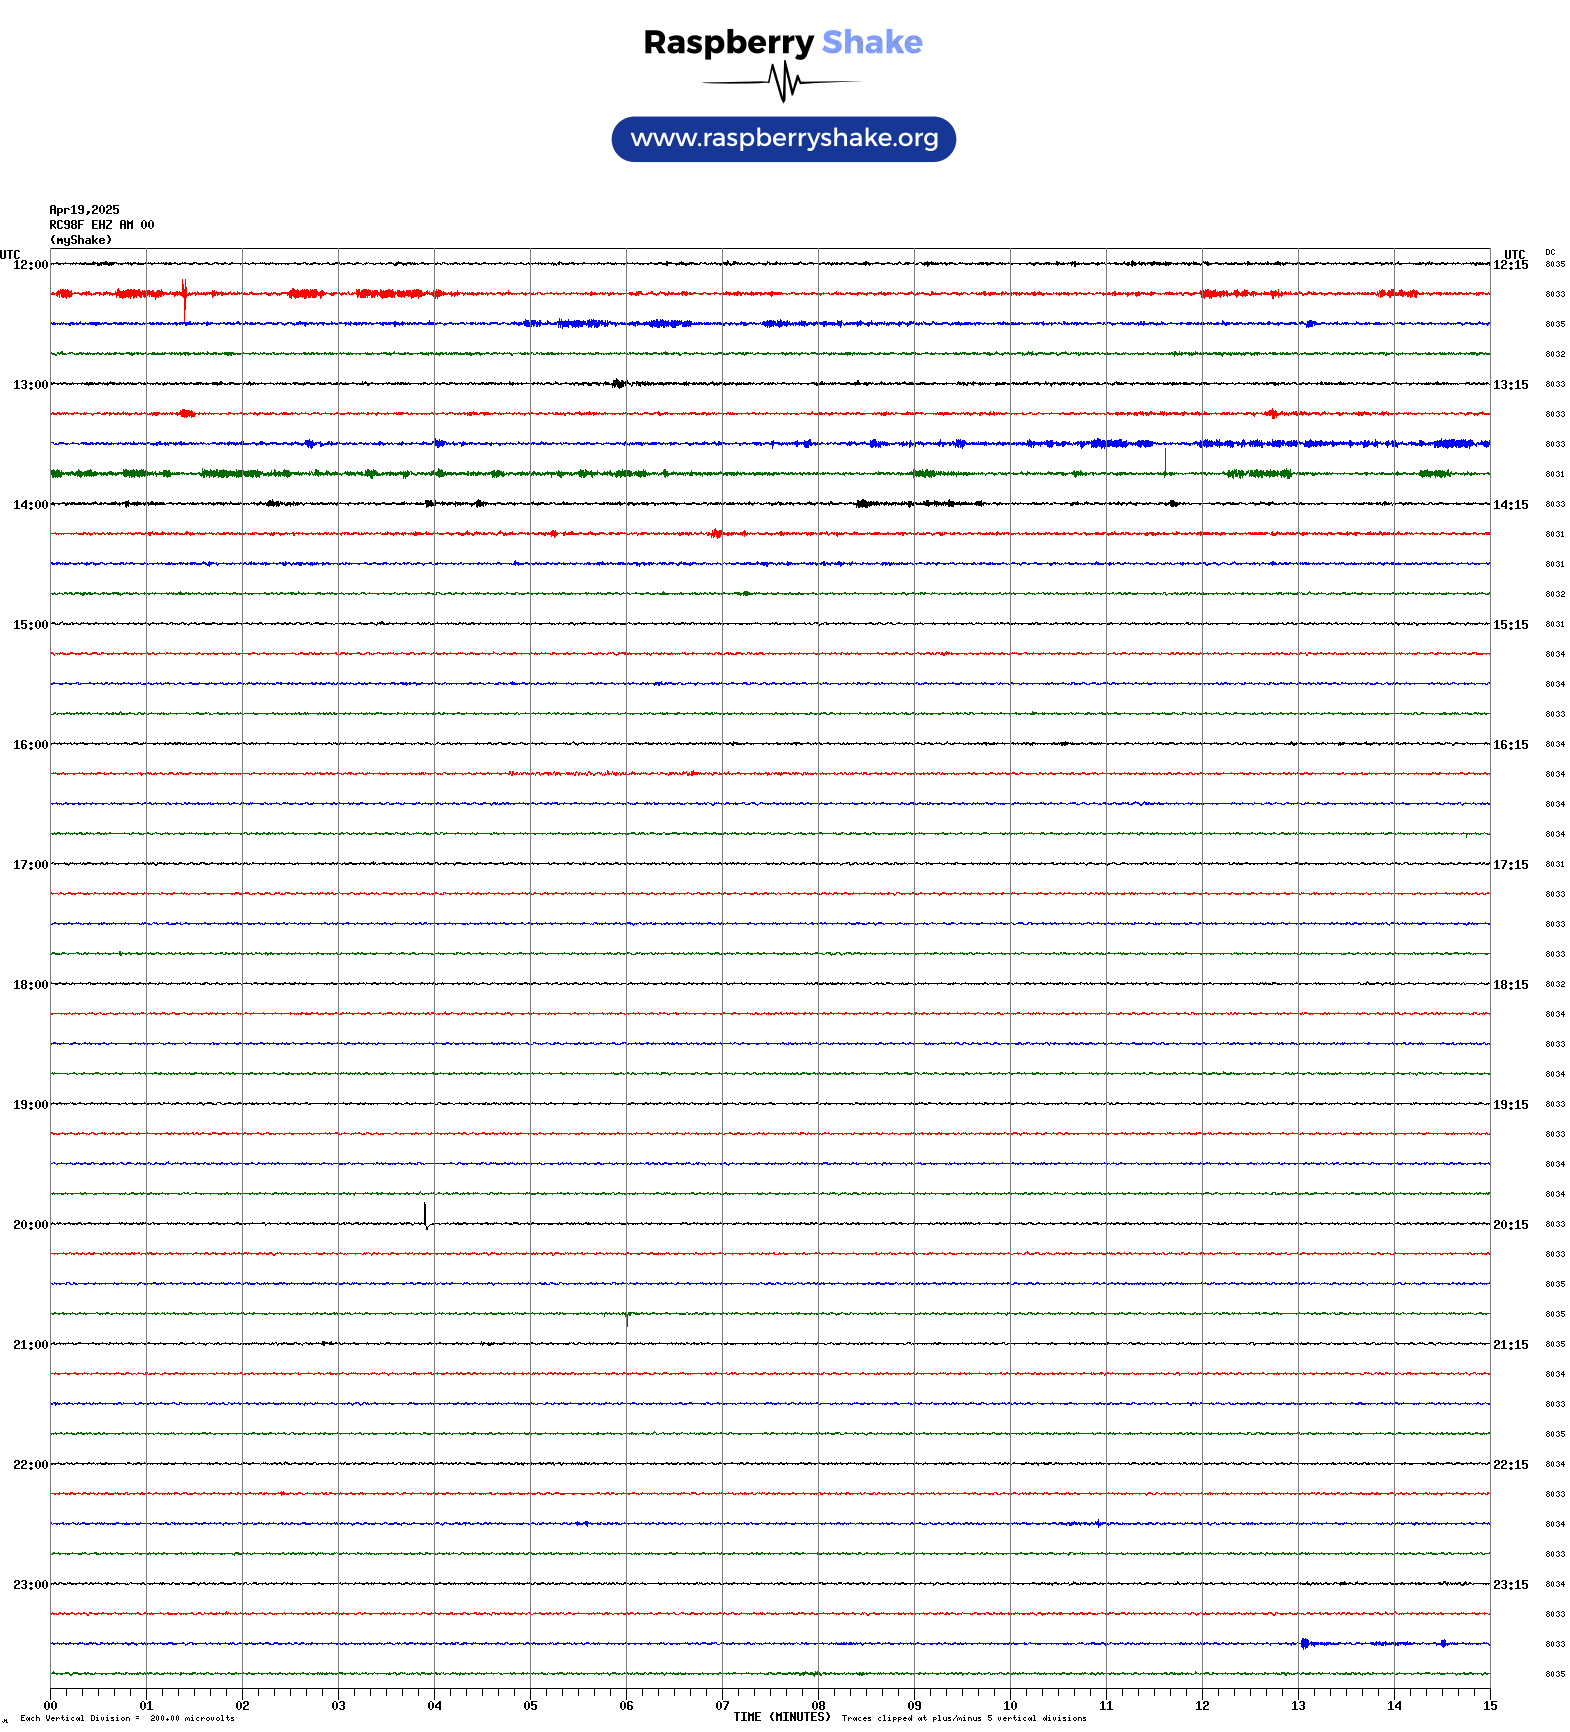Click the TIME (MINUTES) axis title

tap(782, 1717)
